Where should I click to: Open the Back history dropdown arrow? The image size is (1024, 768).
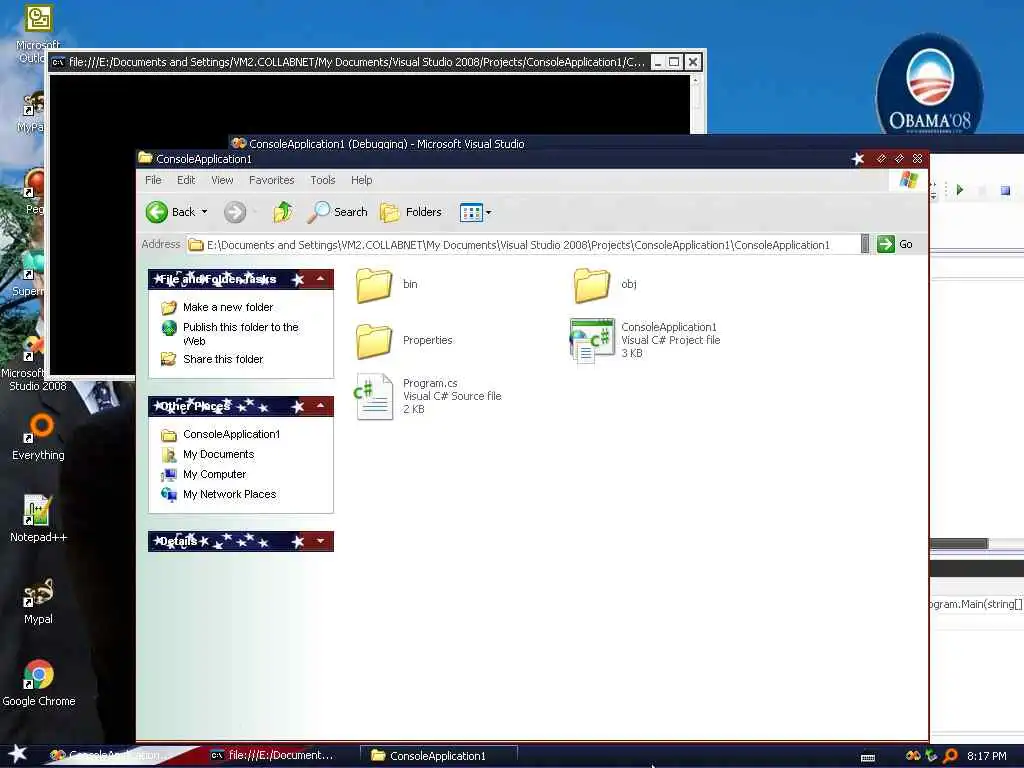204,212
